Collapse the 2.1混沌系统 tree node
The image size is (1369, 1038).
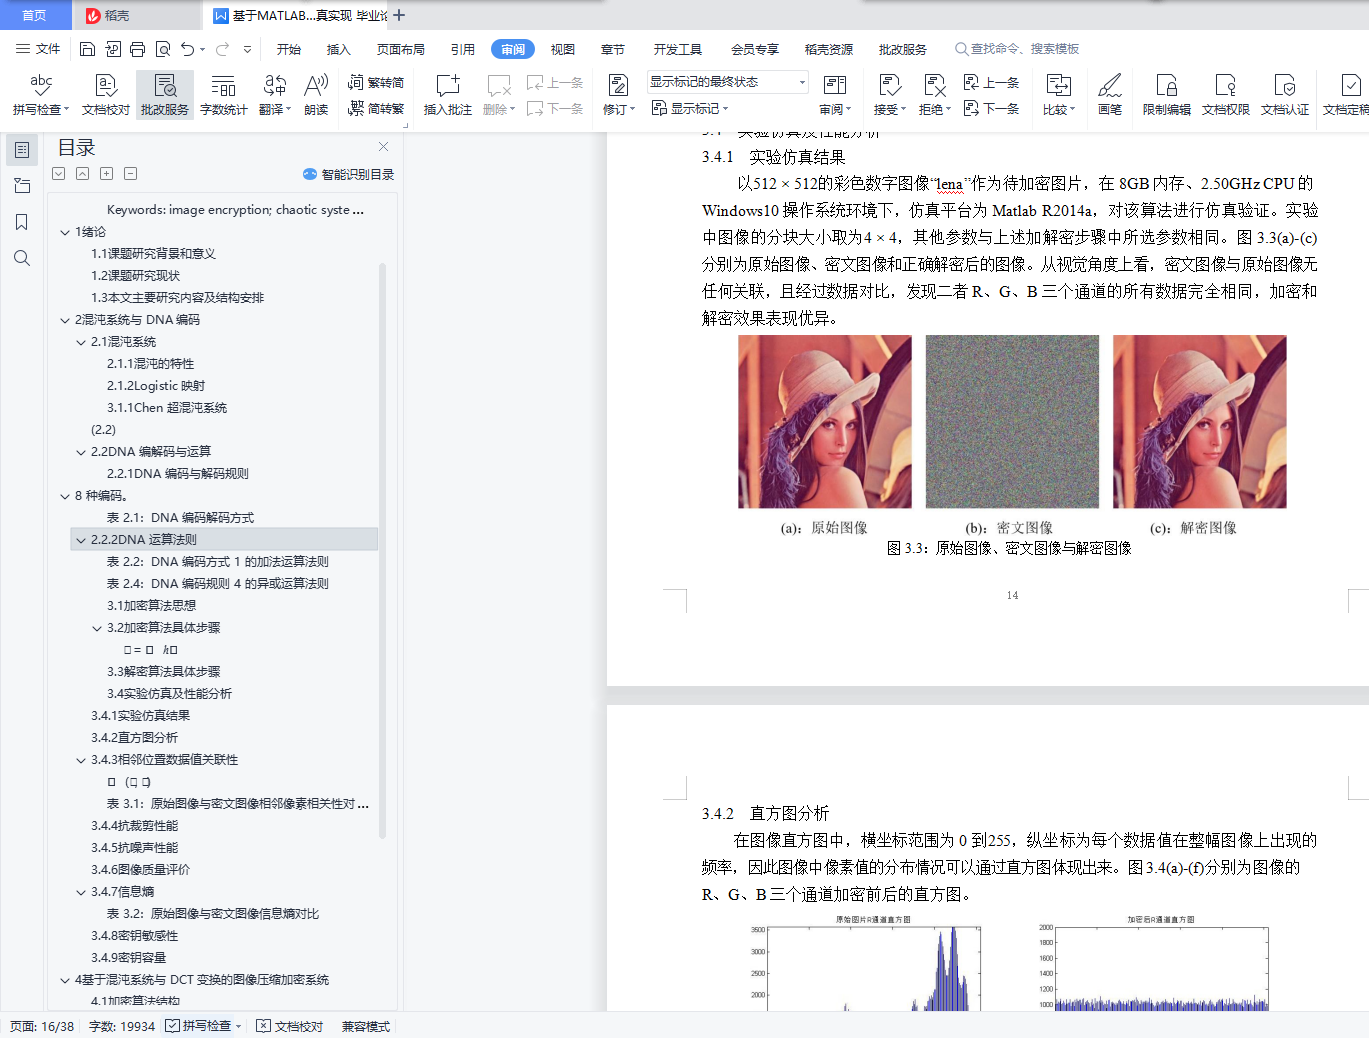click(x=81, y=342)
